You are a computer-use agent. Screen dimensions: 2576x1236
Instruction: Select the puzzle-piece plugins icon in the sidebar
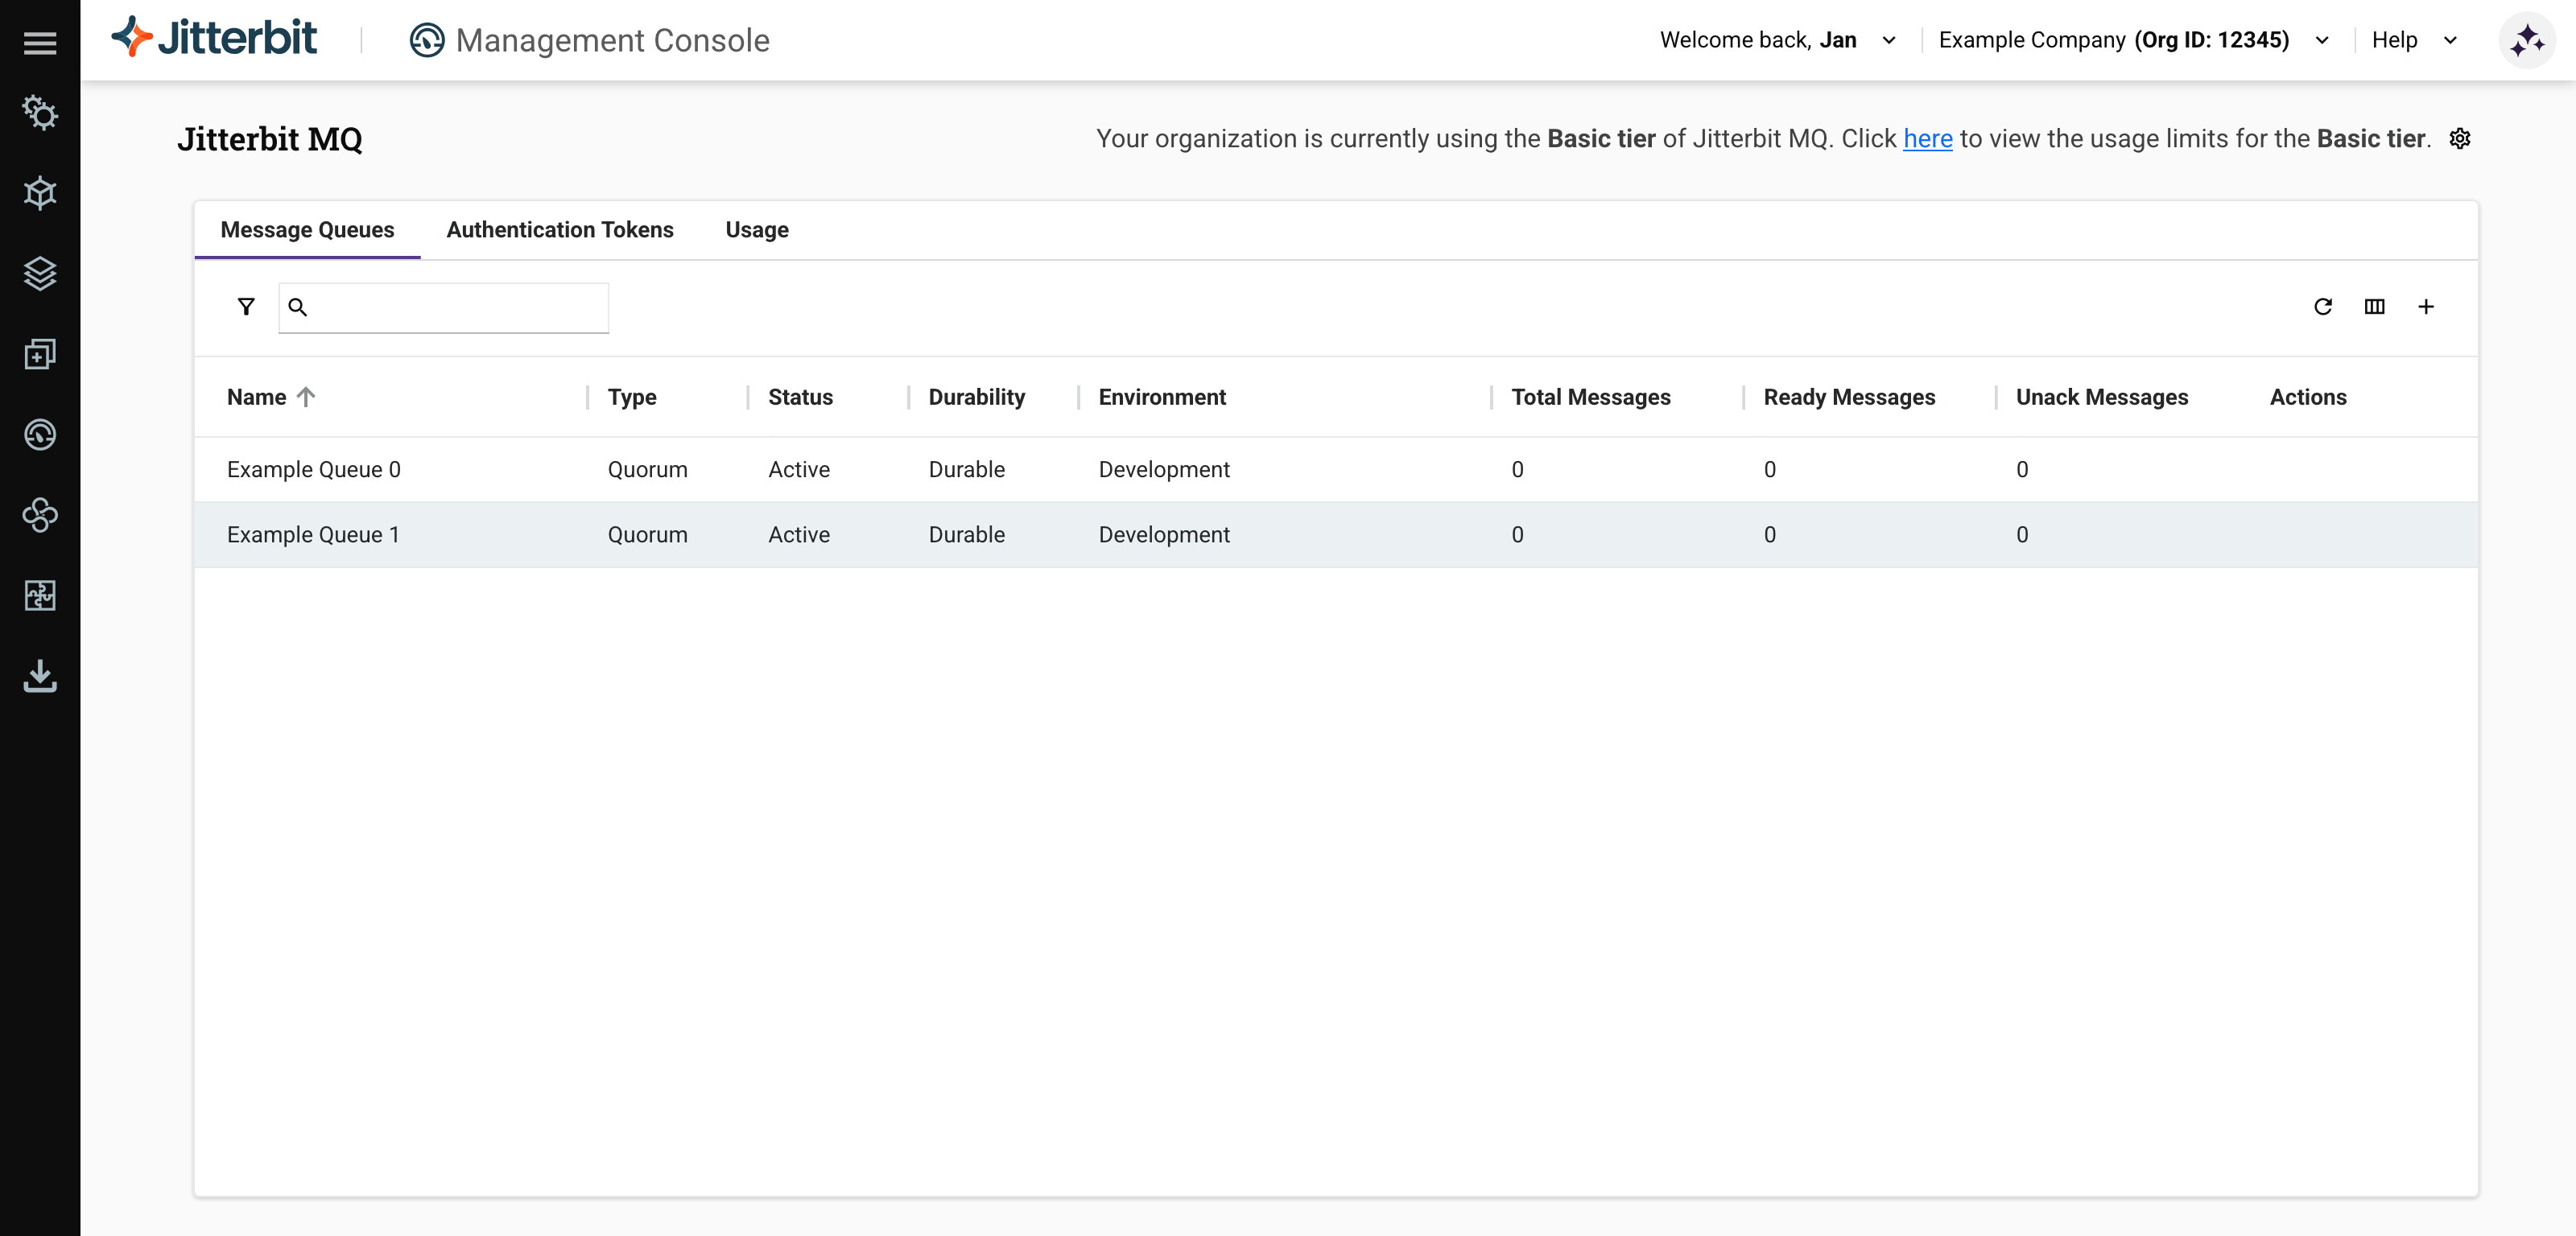click(x=40, y=596)
